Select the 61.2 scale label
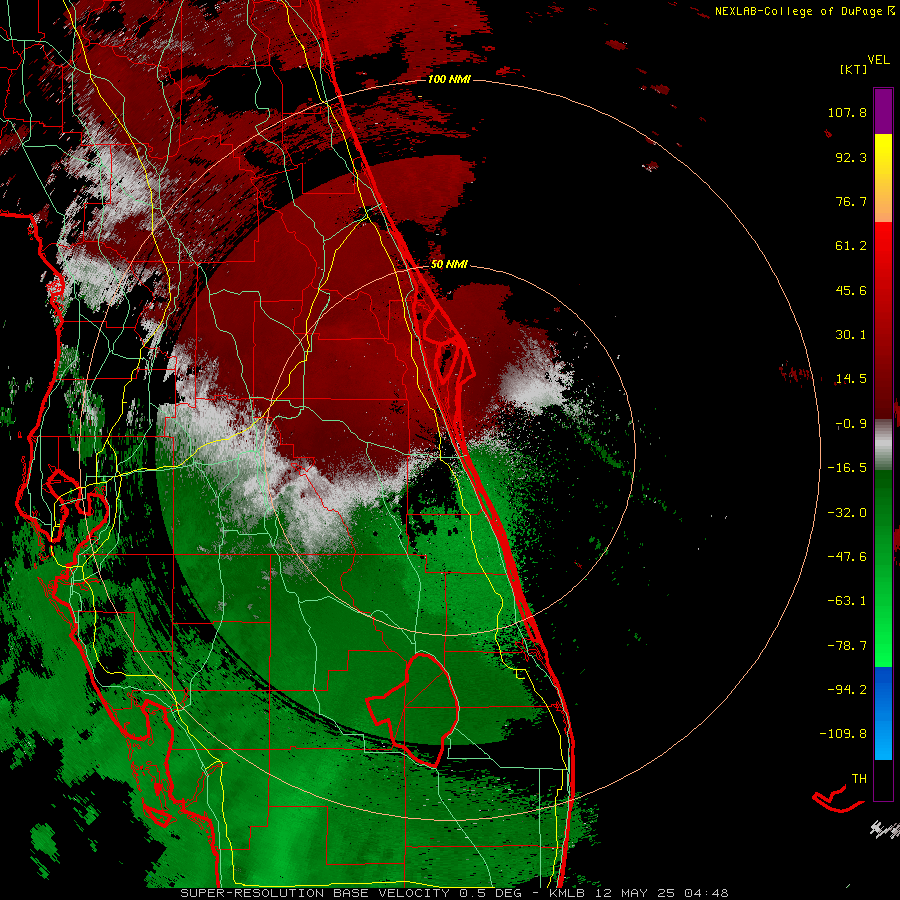 click(851, 246)
